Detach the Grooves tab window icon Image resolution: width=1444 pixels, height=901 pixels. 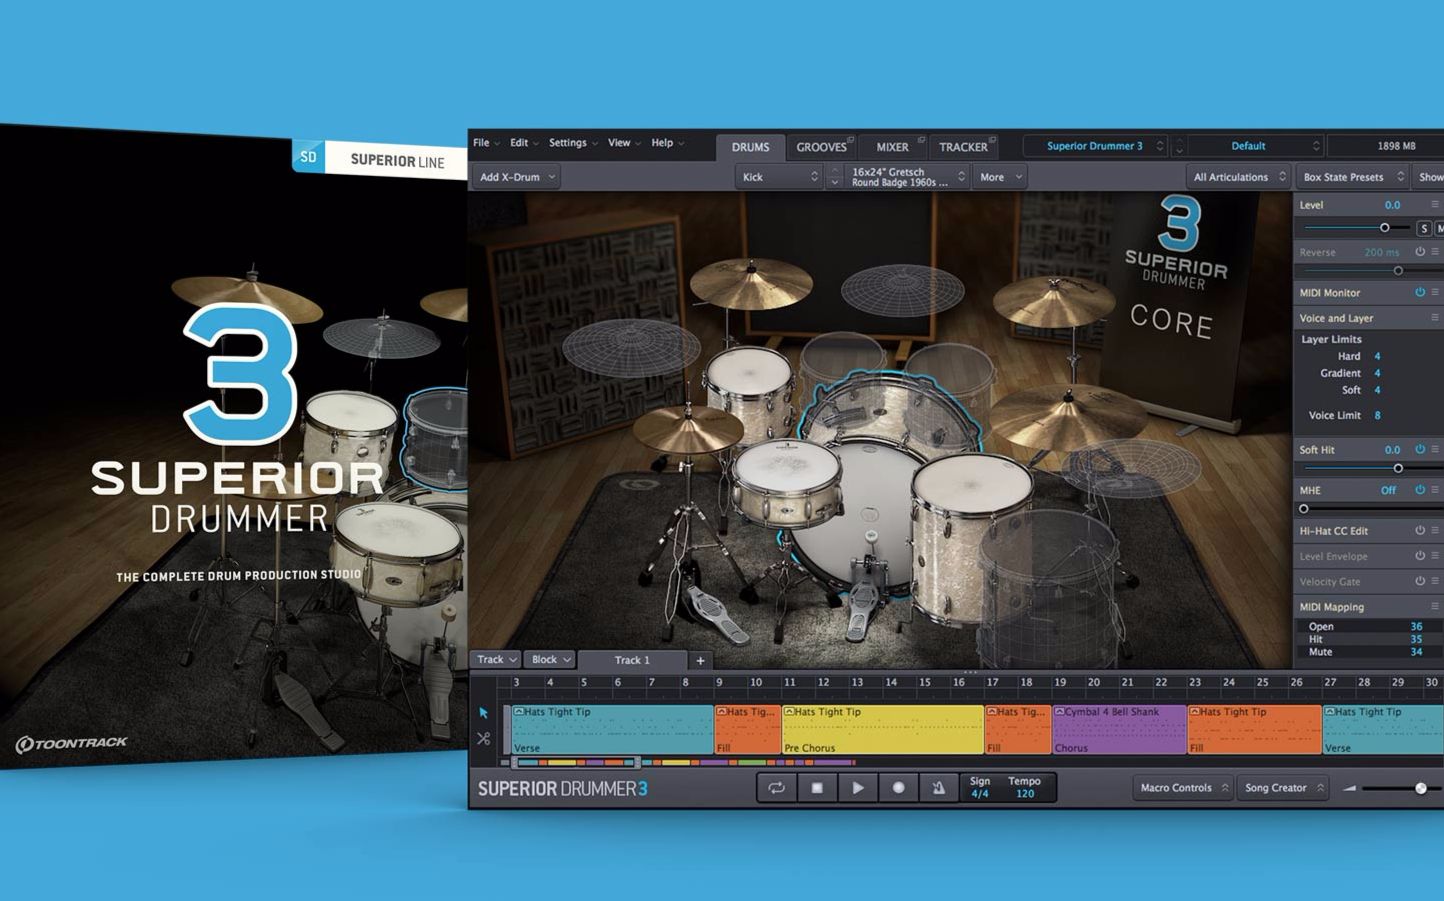click(x=851, y=139)
